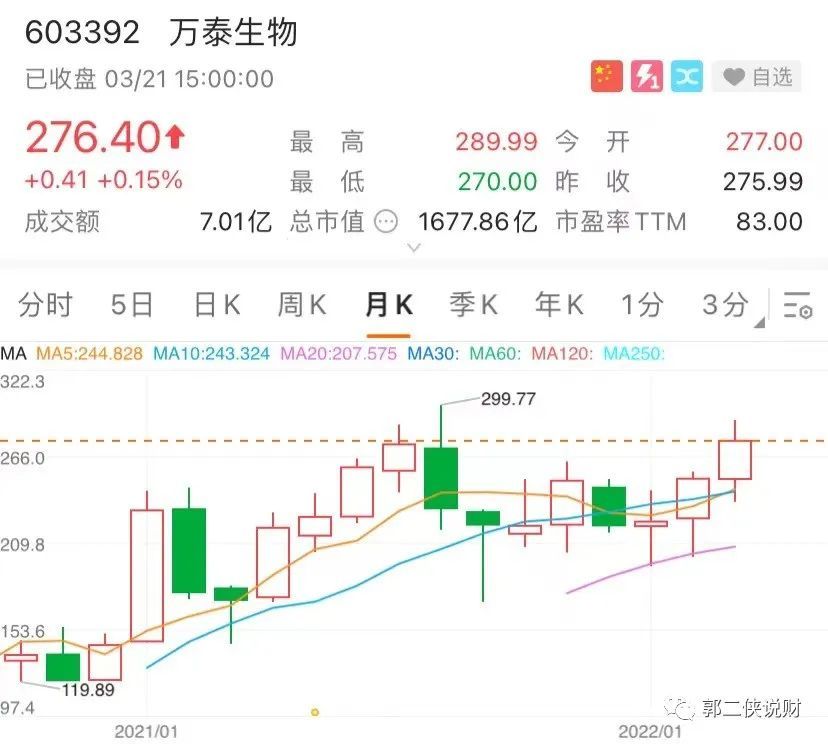Tap MA60 indicator label
Image resolution: width=828 pixels, height=744 pixels.
tap(495, 353)
